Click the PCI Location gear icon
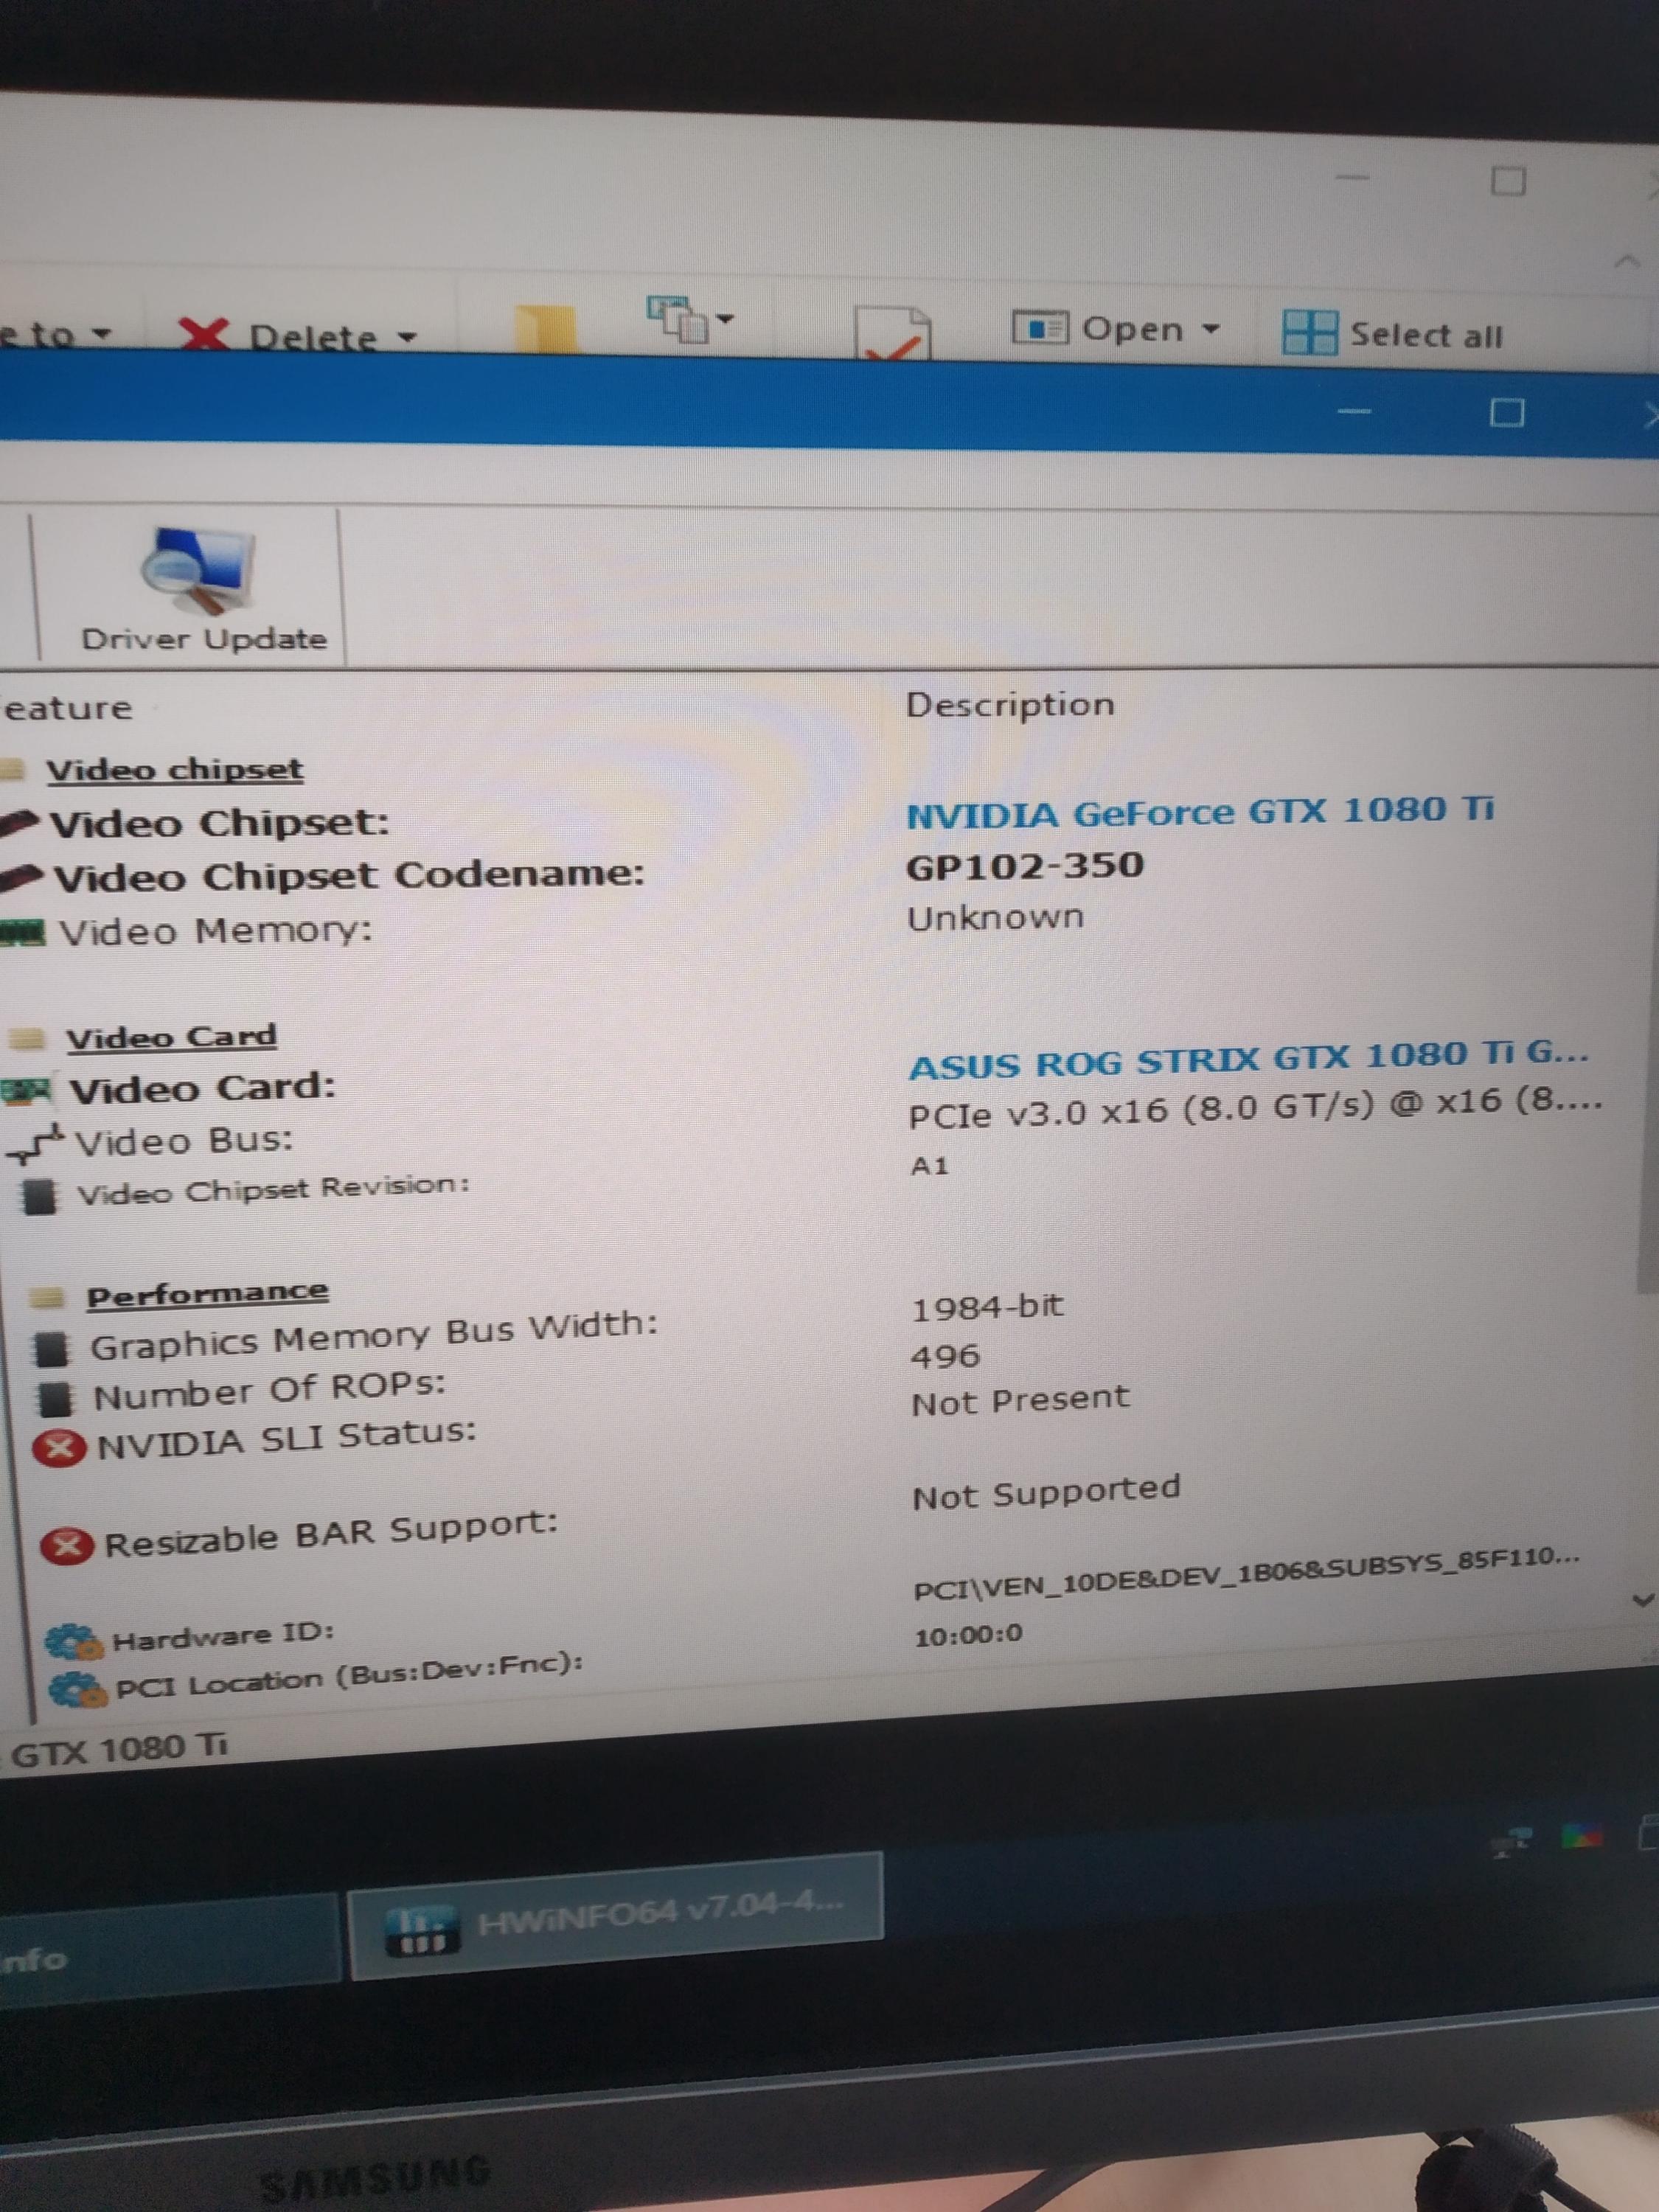This screenshot has height=2212, width=1659. point(78,1689)
